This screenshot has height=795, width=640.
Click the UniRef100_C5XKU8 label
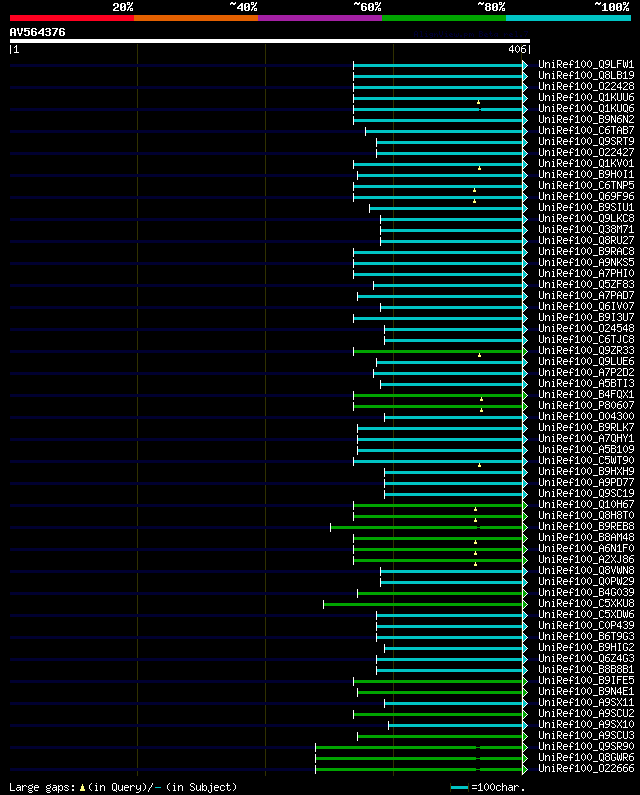[586, 603]
